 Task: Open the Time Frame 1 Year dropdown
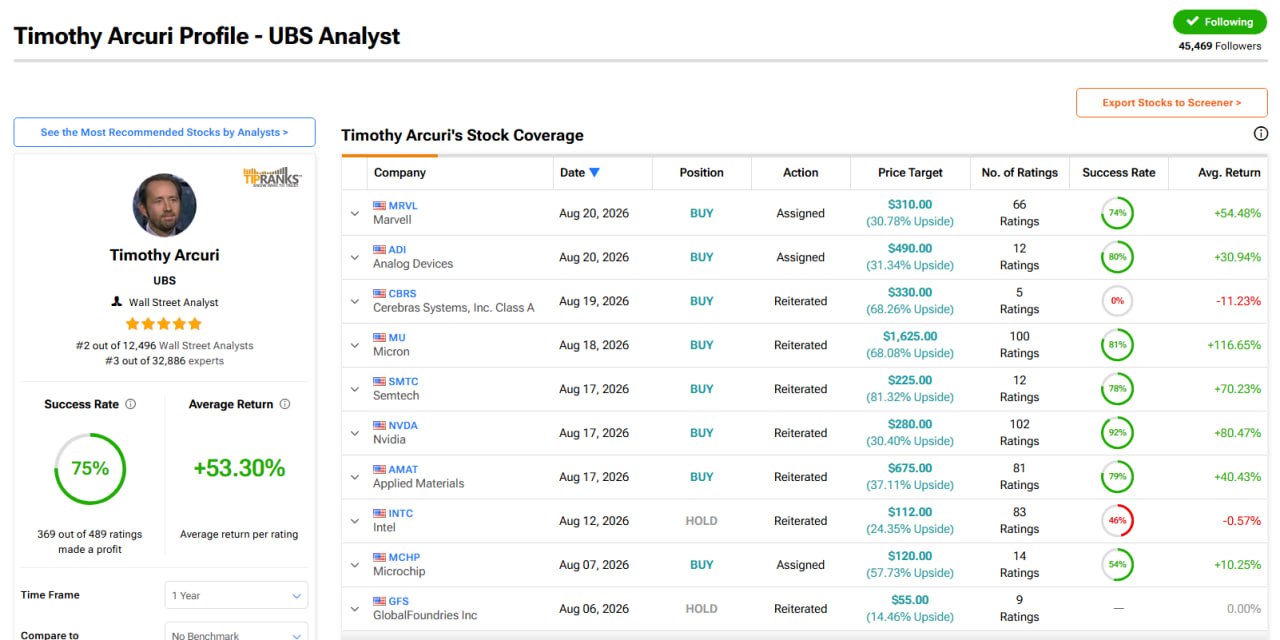236,595
